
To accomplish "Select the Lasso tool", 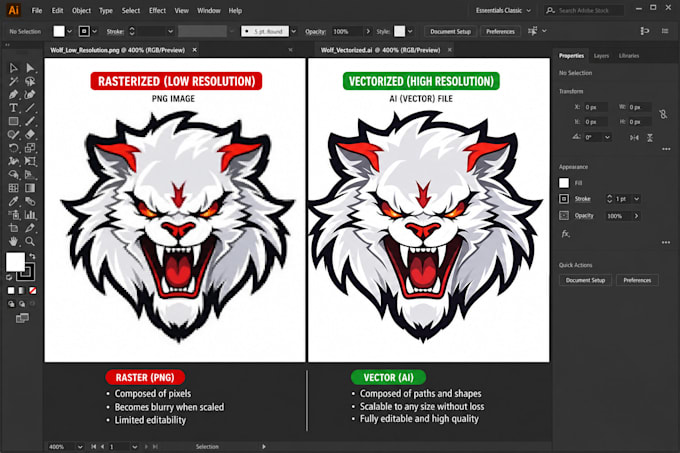I will (30, 81).
